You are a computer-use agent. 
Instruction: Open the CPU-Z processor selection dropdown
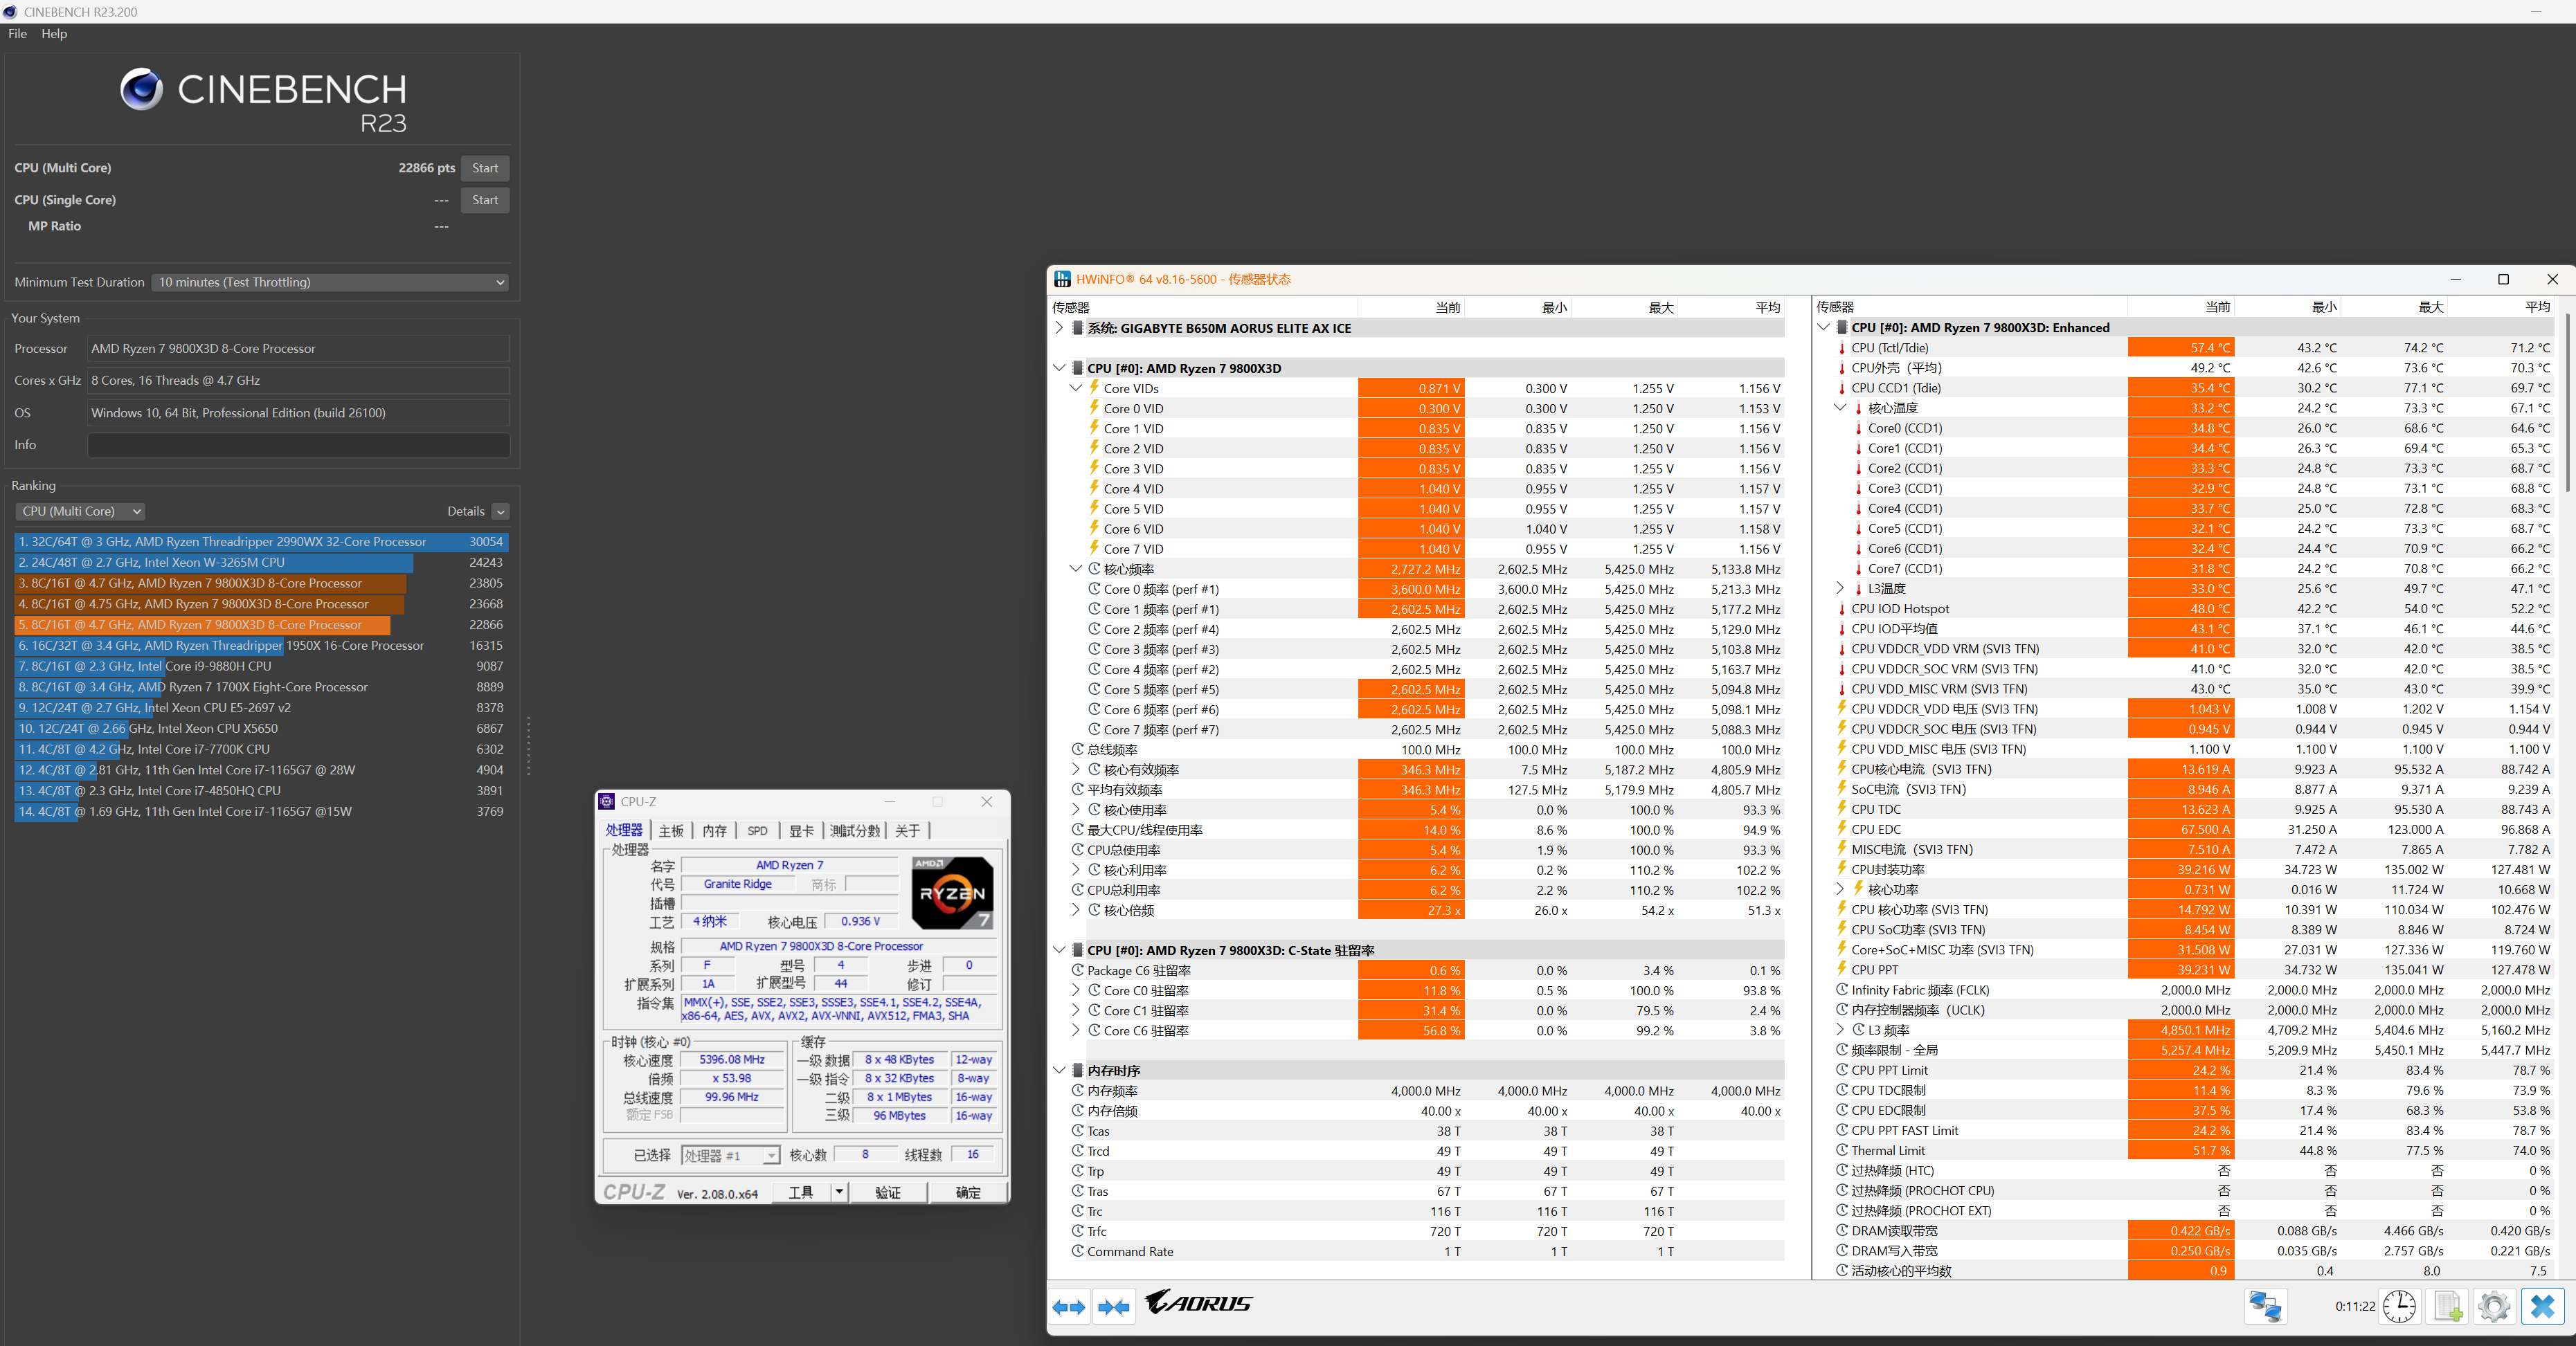(771, 1155)
